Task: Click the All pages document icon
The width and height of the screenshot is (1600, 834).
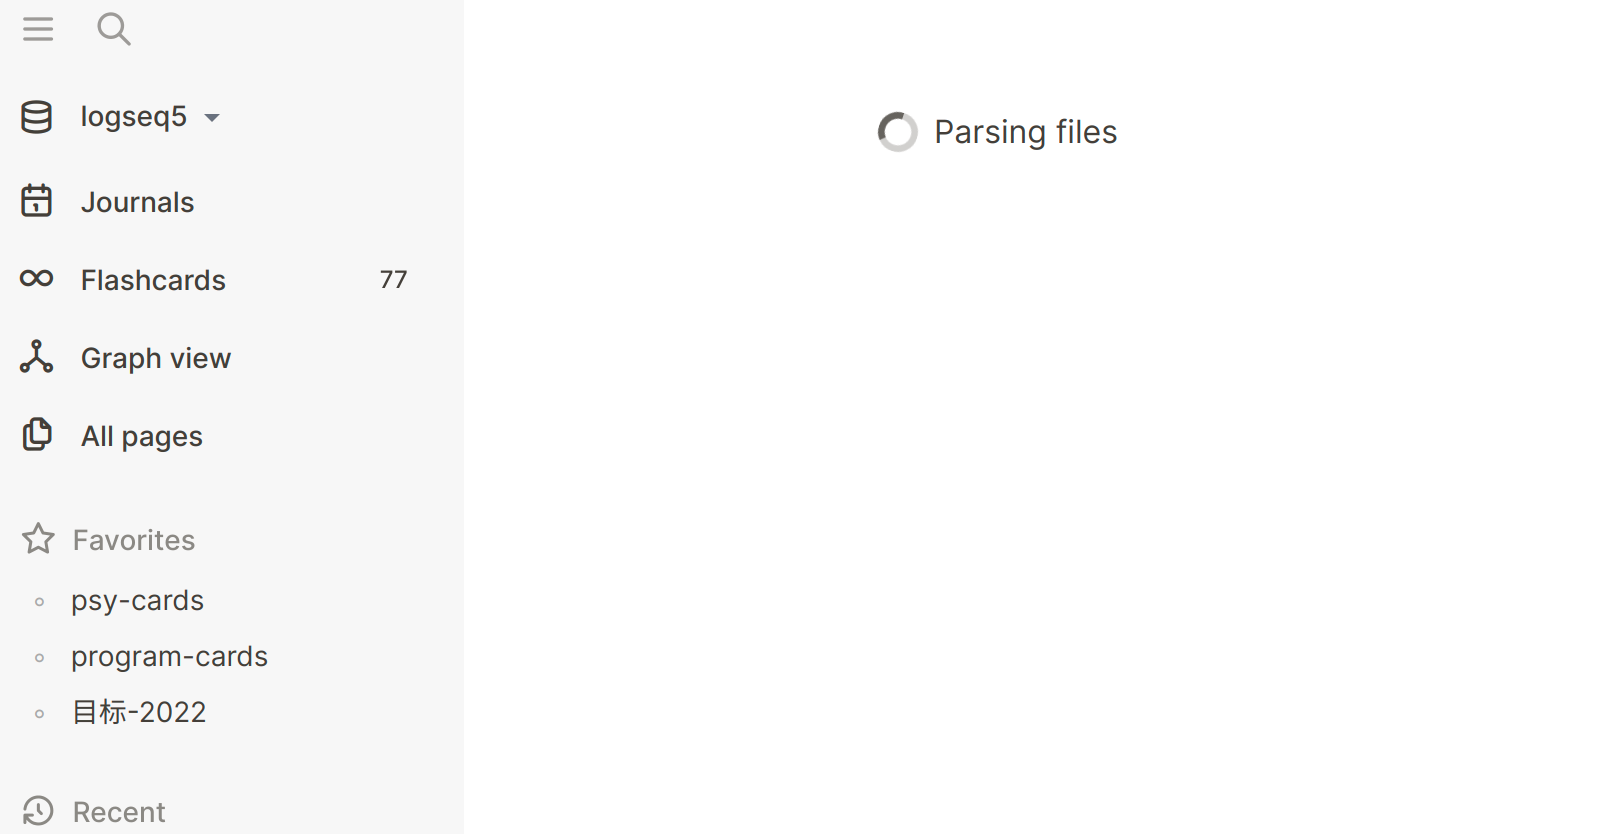Action: (36, 435)
